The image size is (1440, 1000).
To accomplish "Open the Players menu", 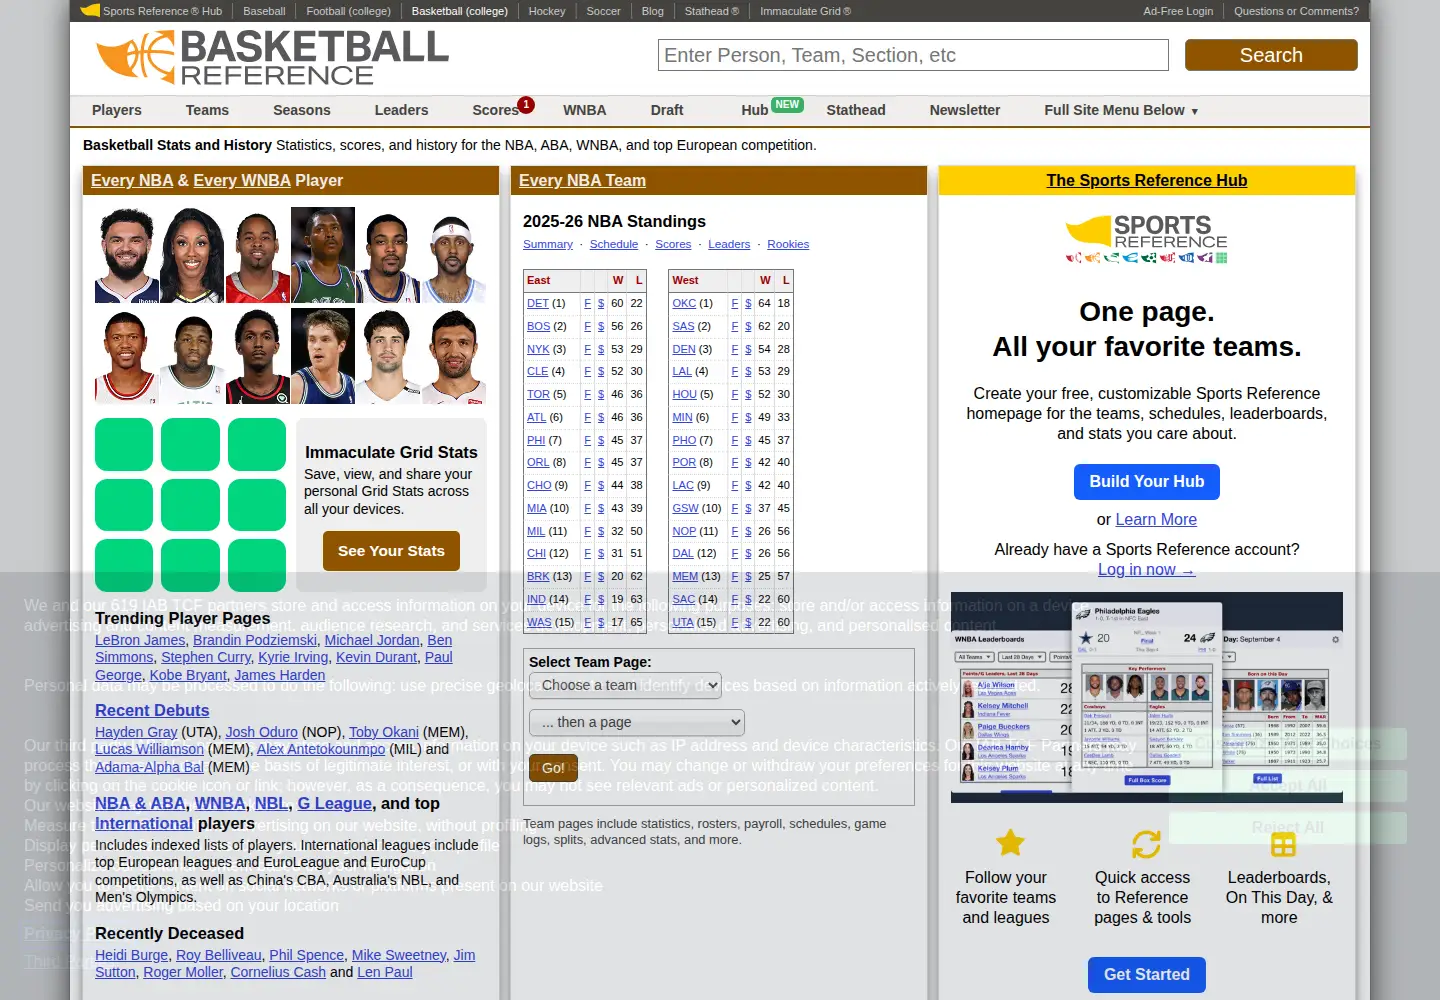I will pyautogui.click(x=116, y=110).
